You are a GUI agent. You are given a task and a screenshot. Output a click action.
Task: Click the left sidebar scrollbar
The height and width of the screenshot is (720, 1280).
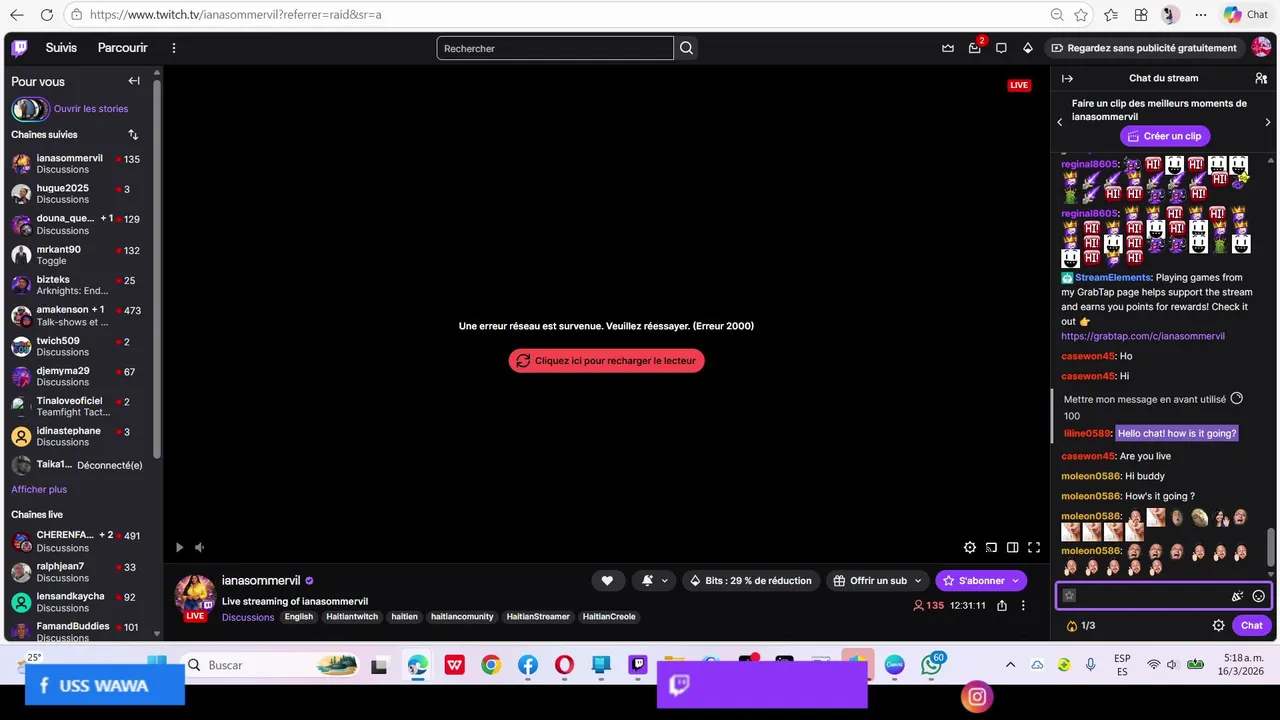click(x=157, y=270)
